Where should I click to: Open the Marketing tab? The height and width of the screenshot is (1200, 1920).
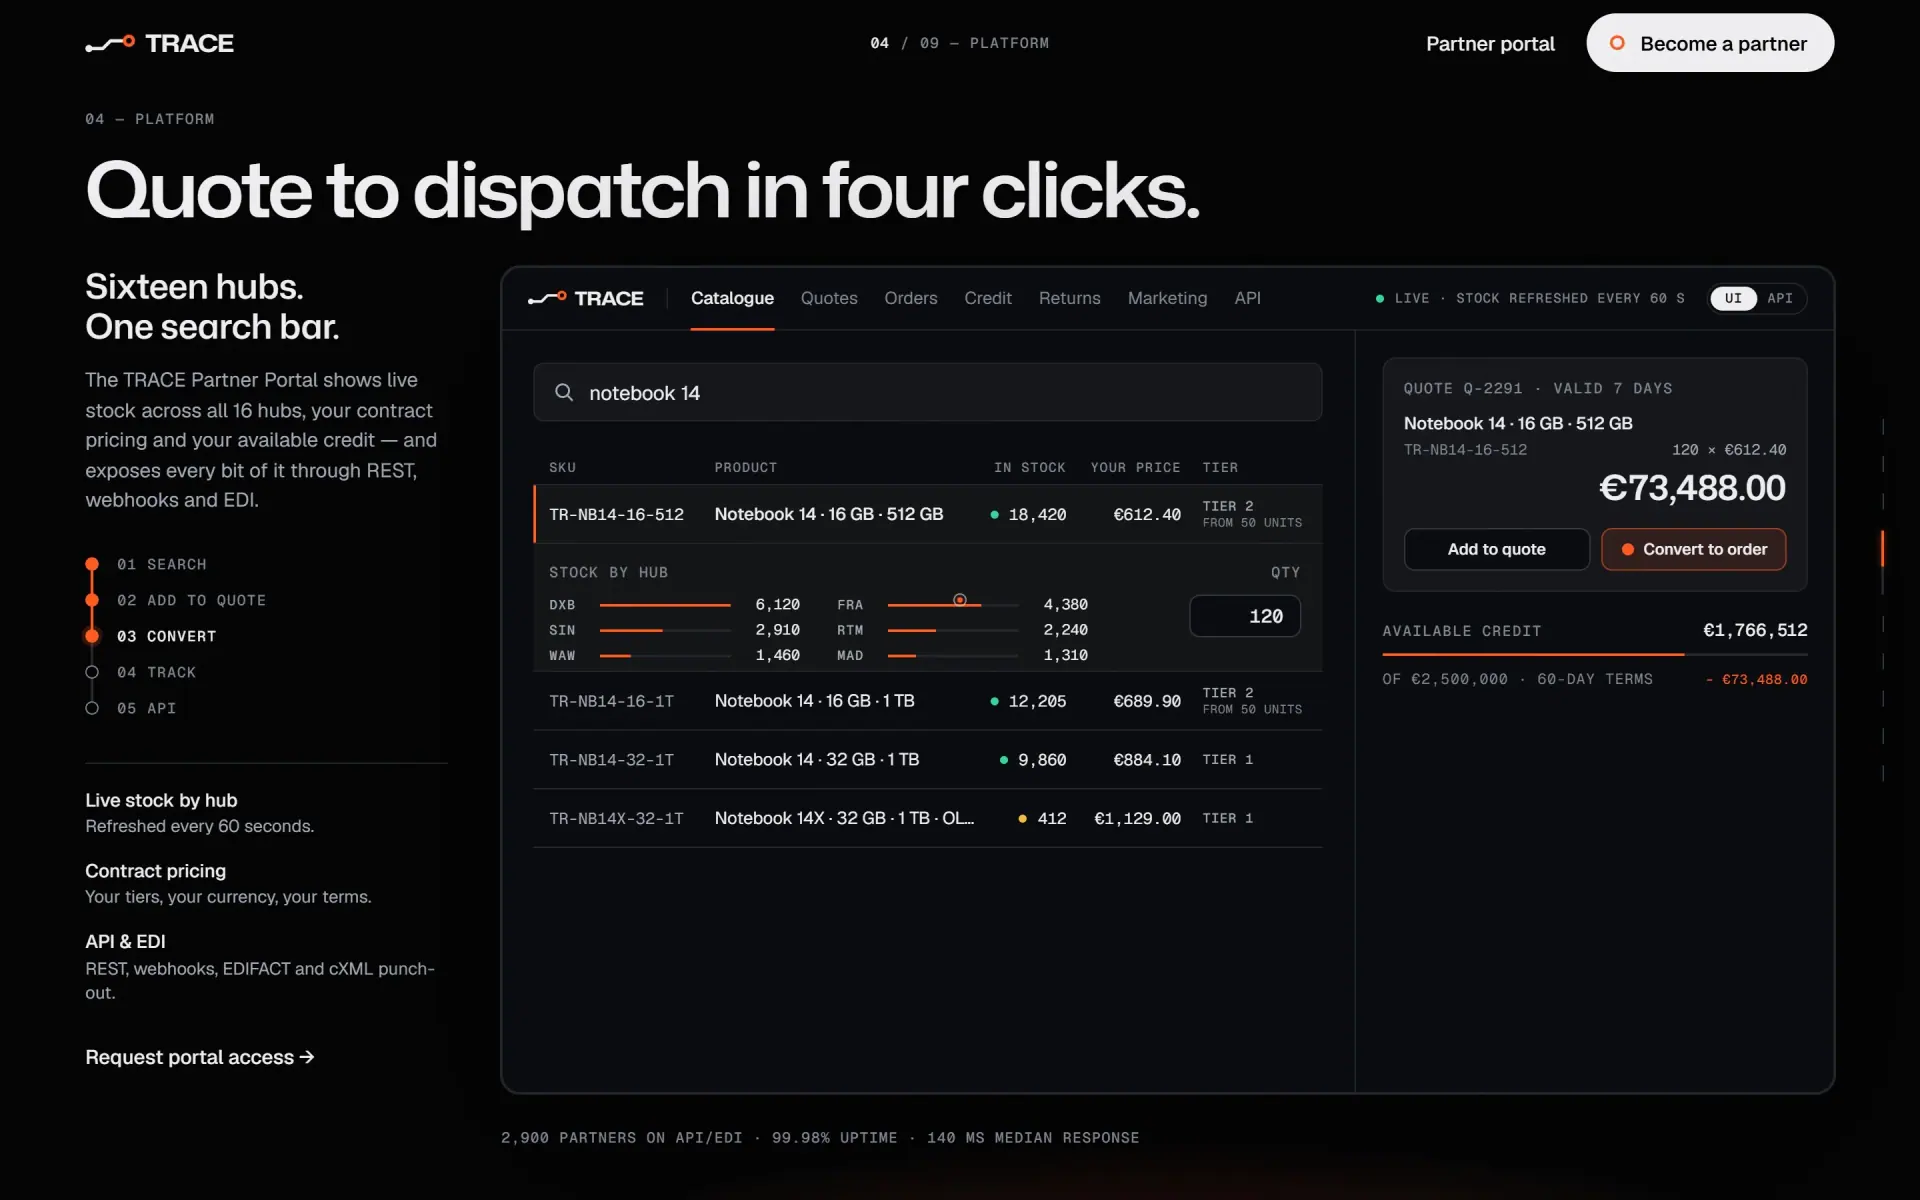[1167, 298]
